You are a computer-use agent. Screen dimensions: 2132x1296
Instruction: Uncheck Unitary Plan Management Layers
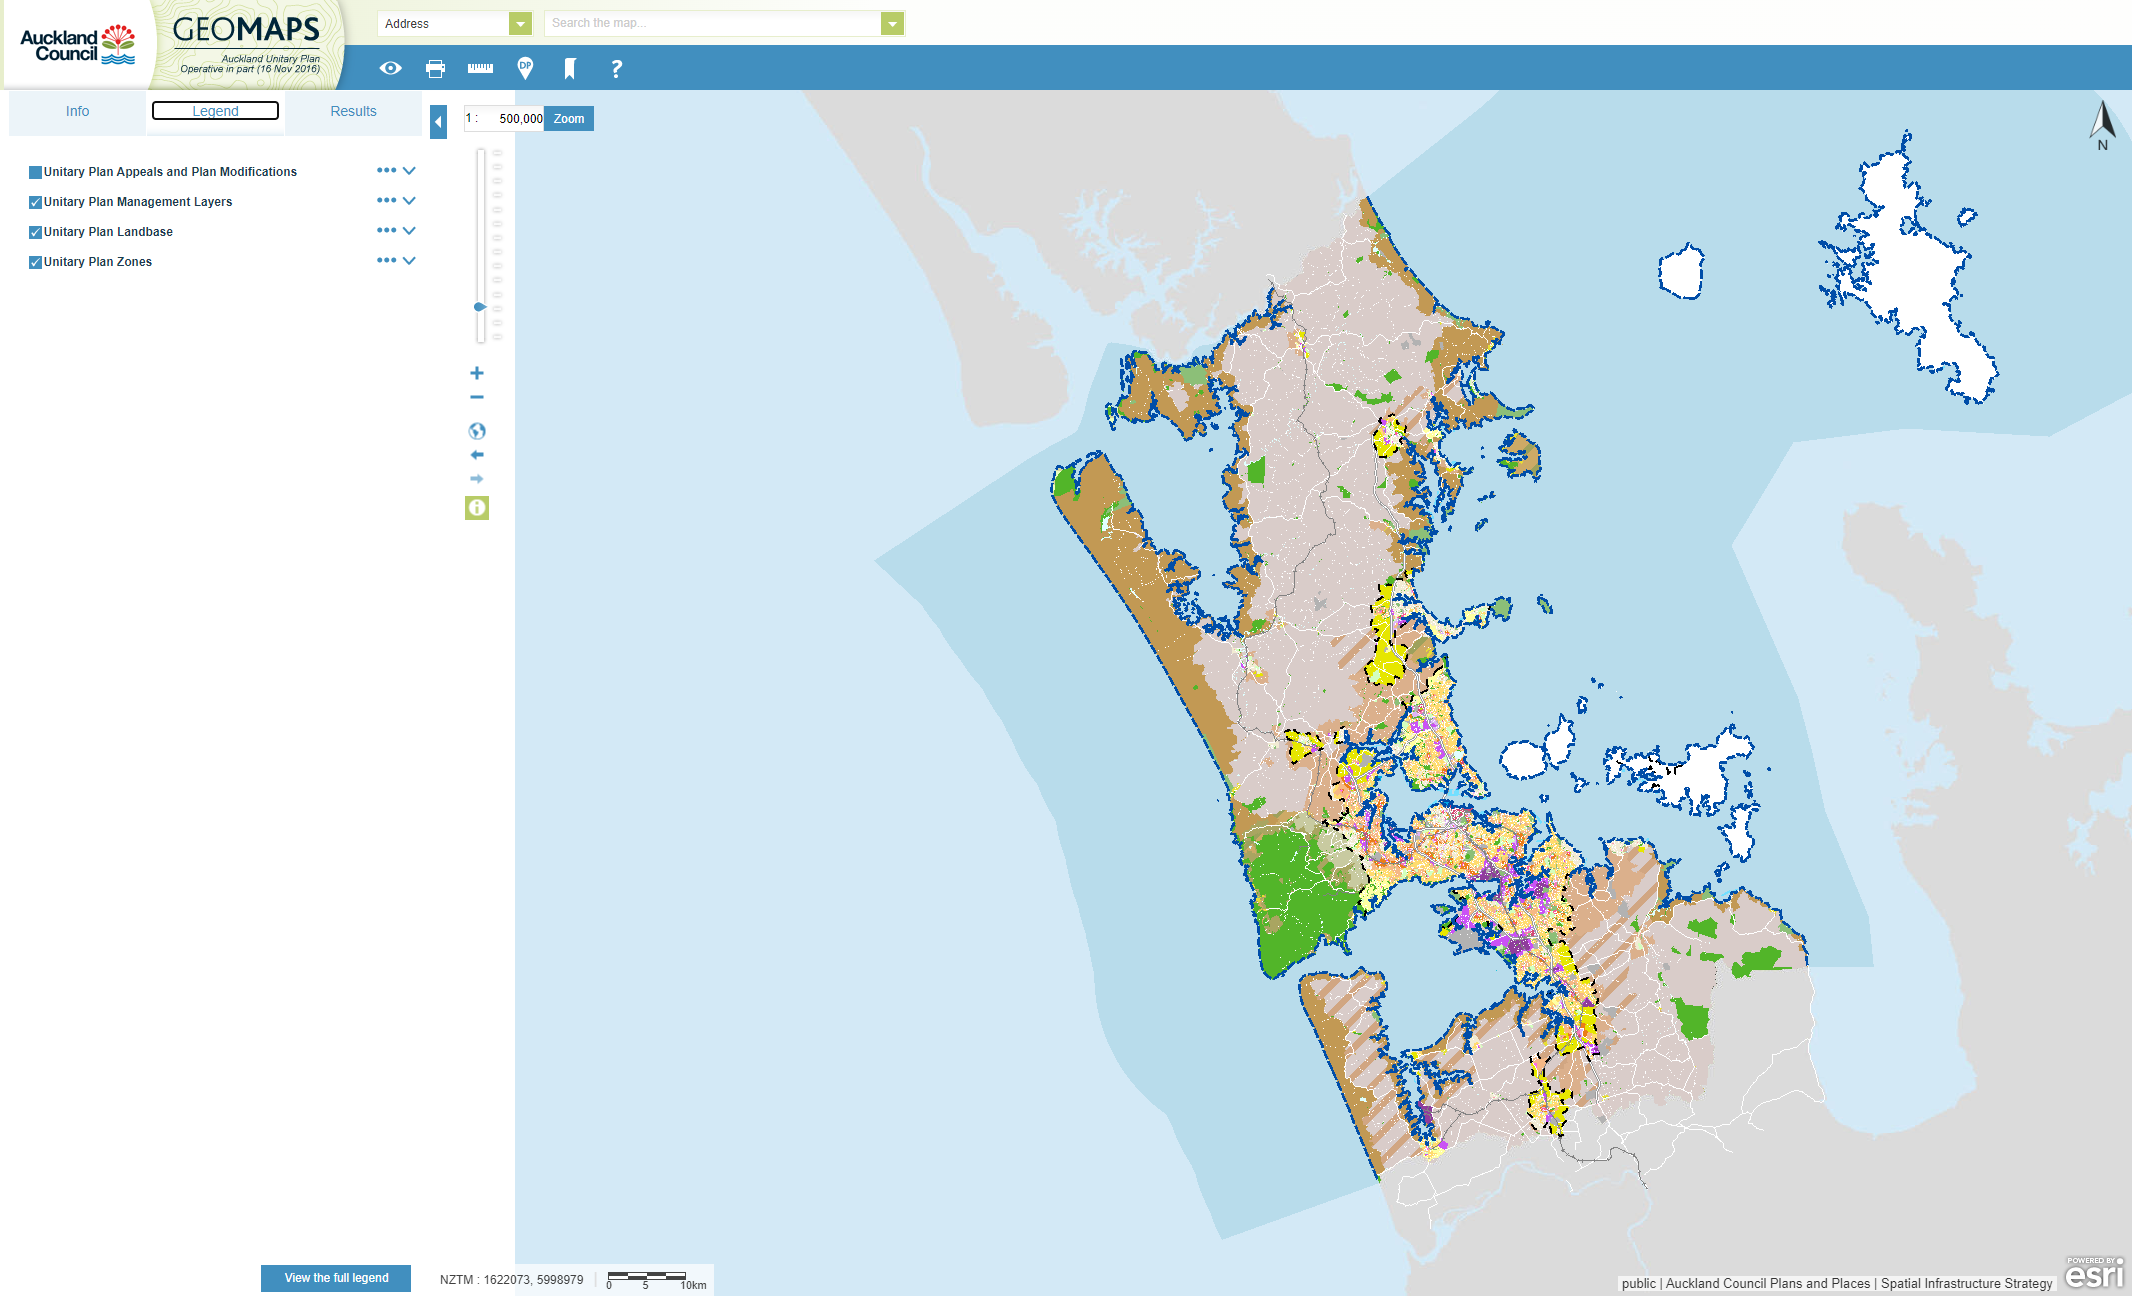point(35,202)
